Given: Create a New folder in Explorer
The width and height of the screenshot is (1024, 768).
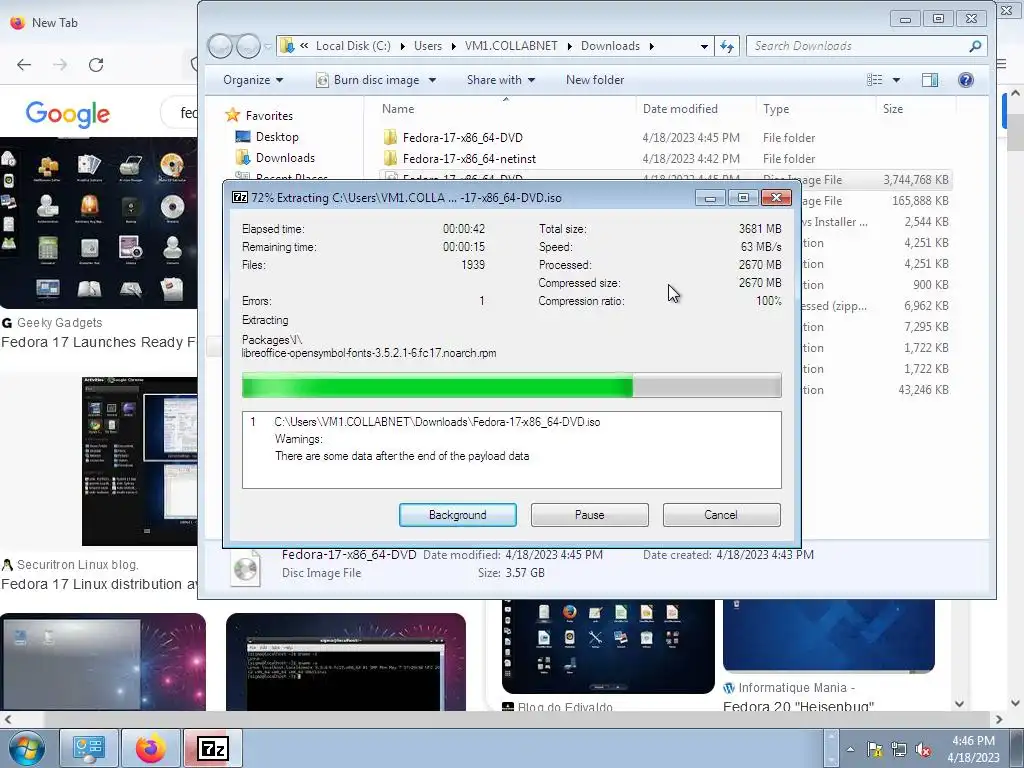Looking at the screenshot, I should (x=594, y=80).
